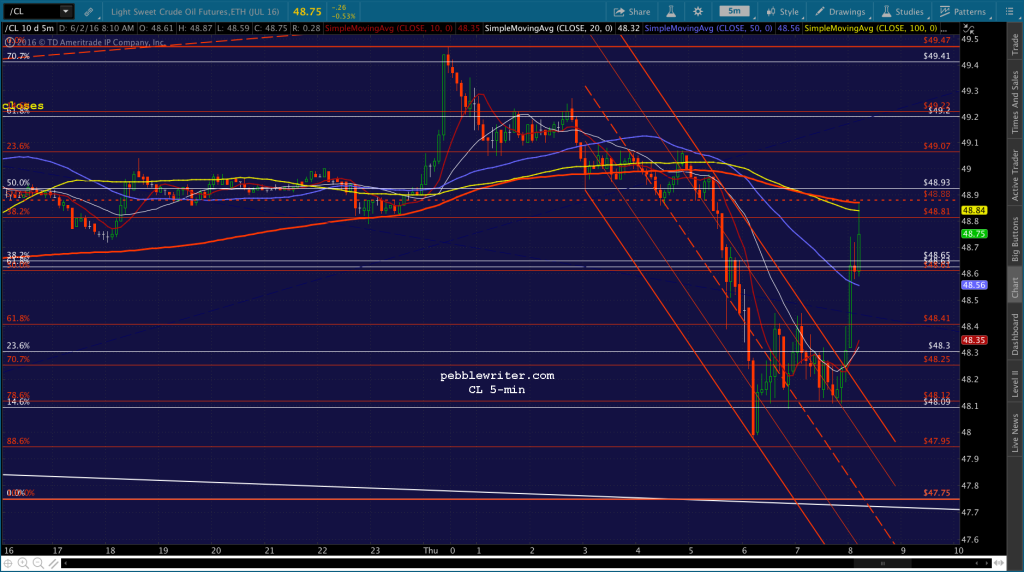1024x572 pixels.
Task: Click the Live News side tab
Action: coord(1016,433)
